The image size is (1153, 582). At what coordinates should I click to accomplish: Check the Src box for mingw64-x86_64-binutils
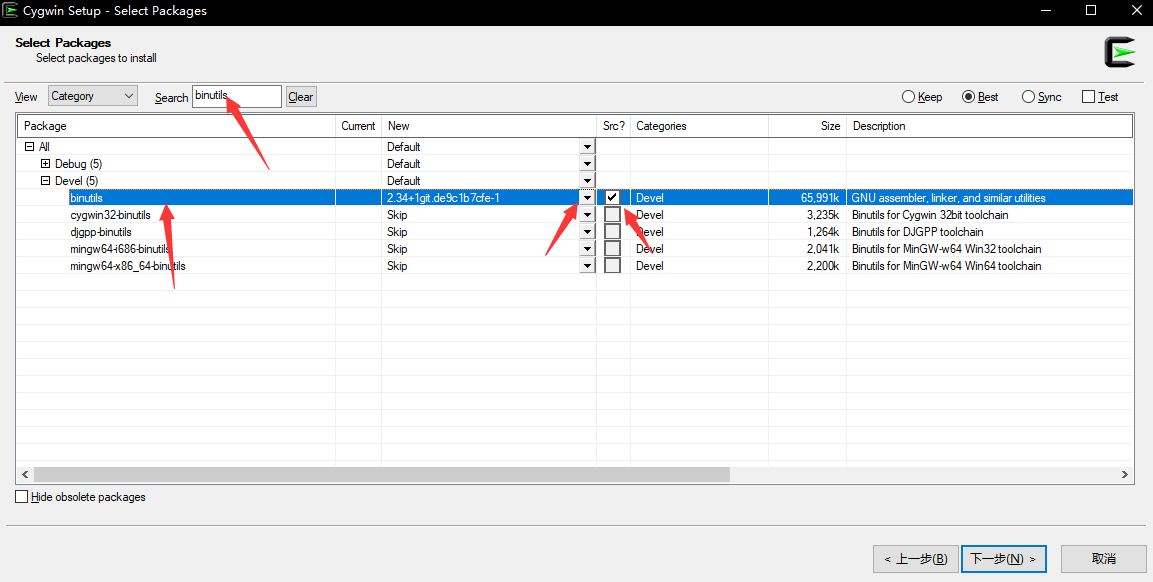point(612,266)
